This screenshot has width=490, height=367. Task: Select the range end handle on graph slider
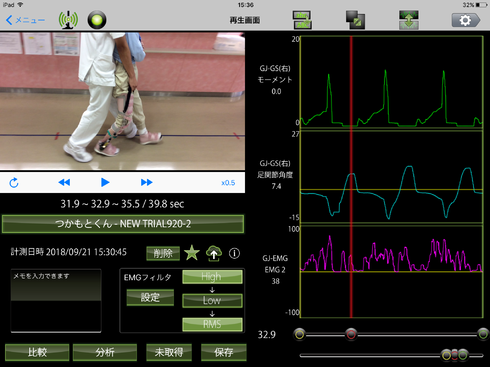(x=483, y=334)
